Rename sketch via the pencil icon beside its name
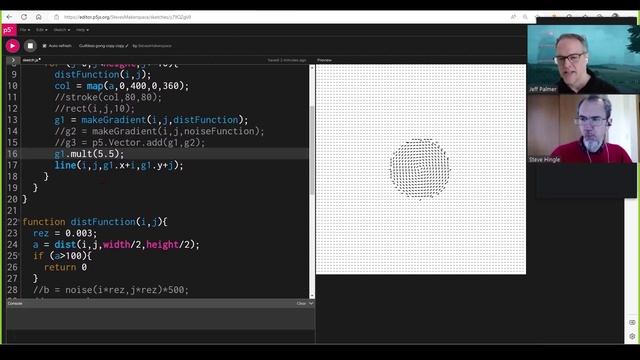This screenshot has height=360, width=640. (127, 46)
